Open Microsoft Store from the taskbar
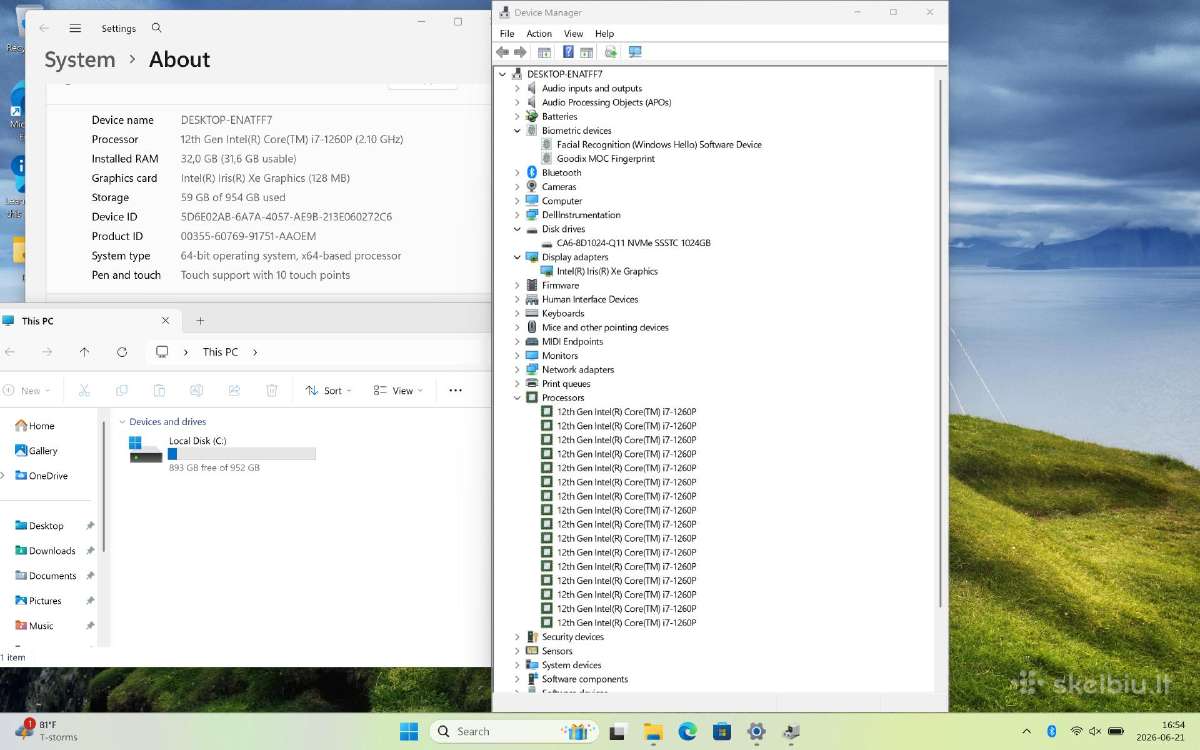 tap(721, 731)
